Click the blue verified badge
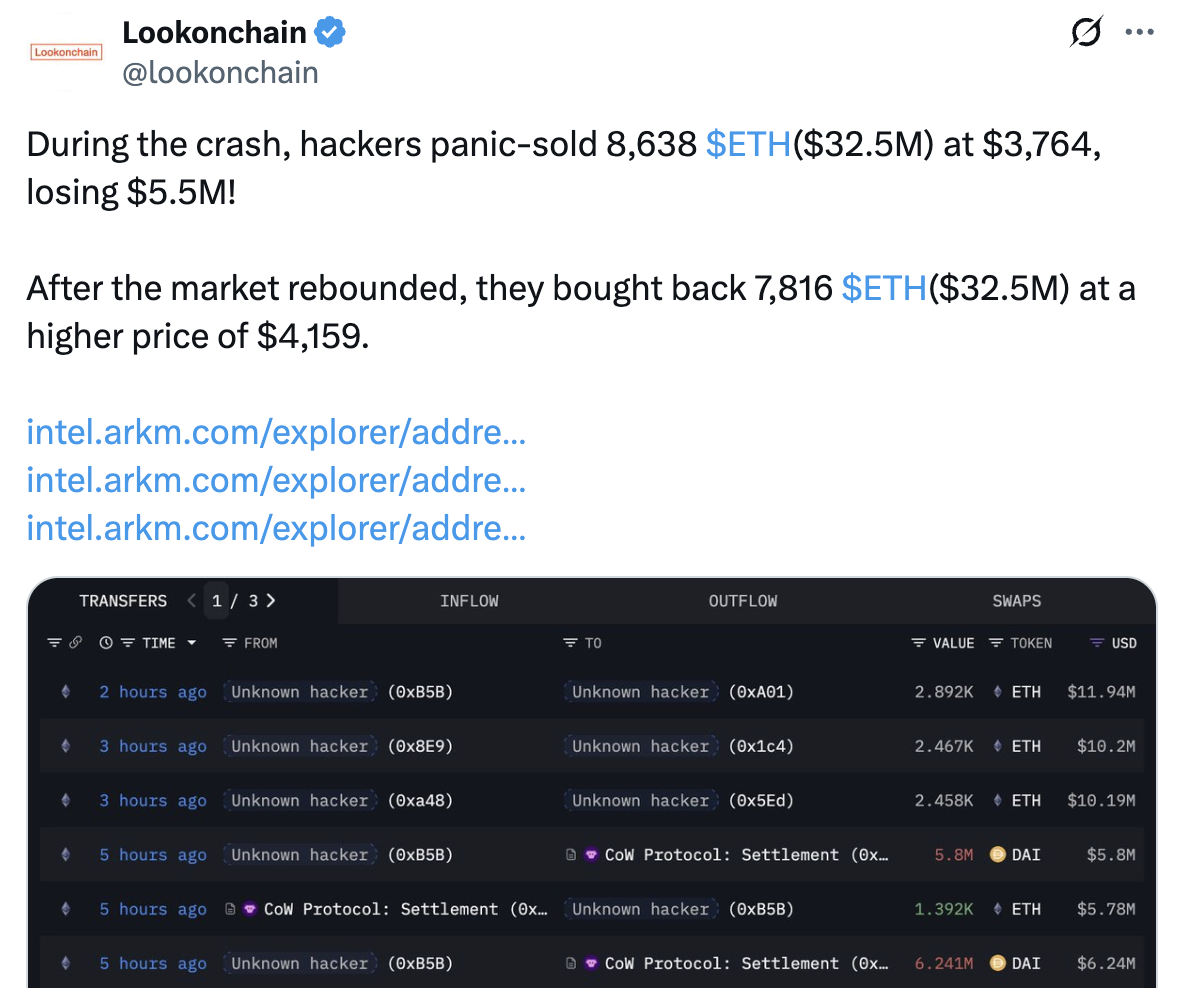The height and width of the screenshot is (988, 1186). tap(331, 33)
